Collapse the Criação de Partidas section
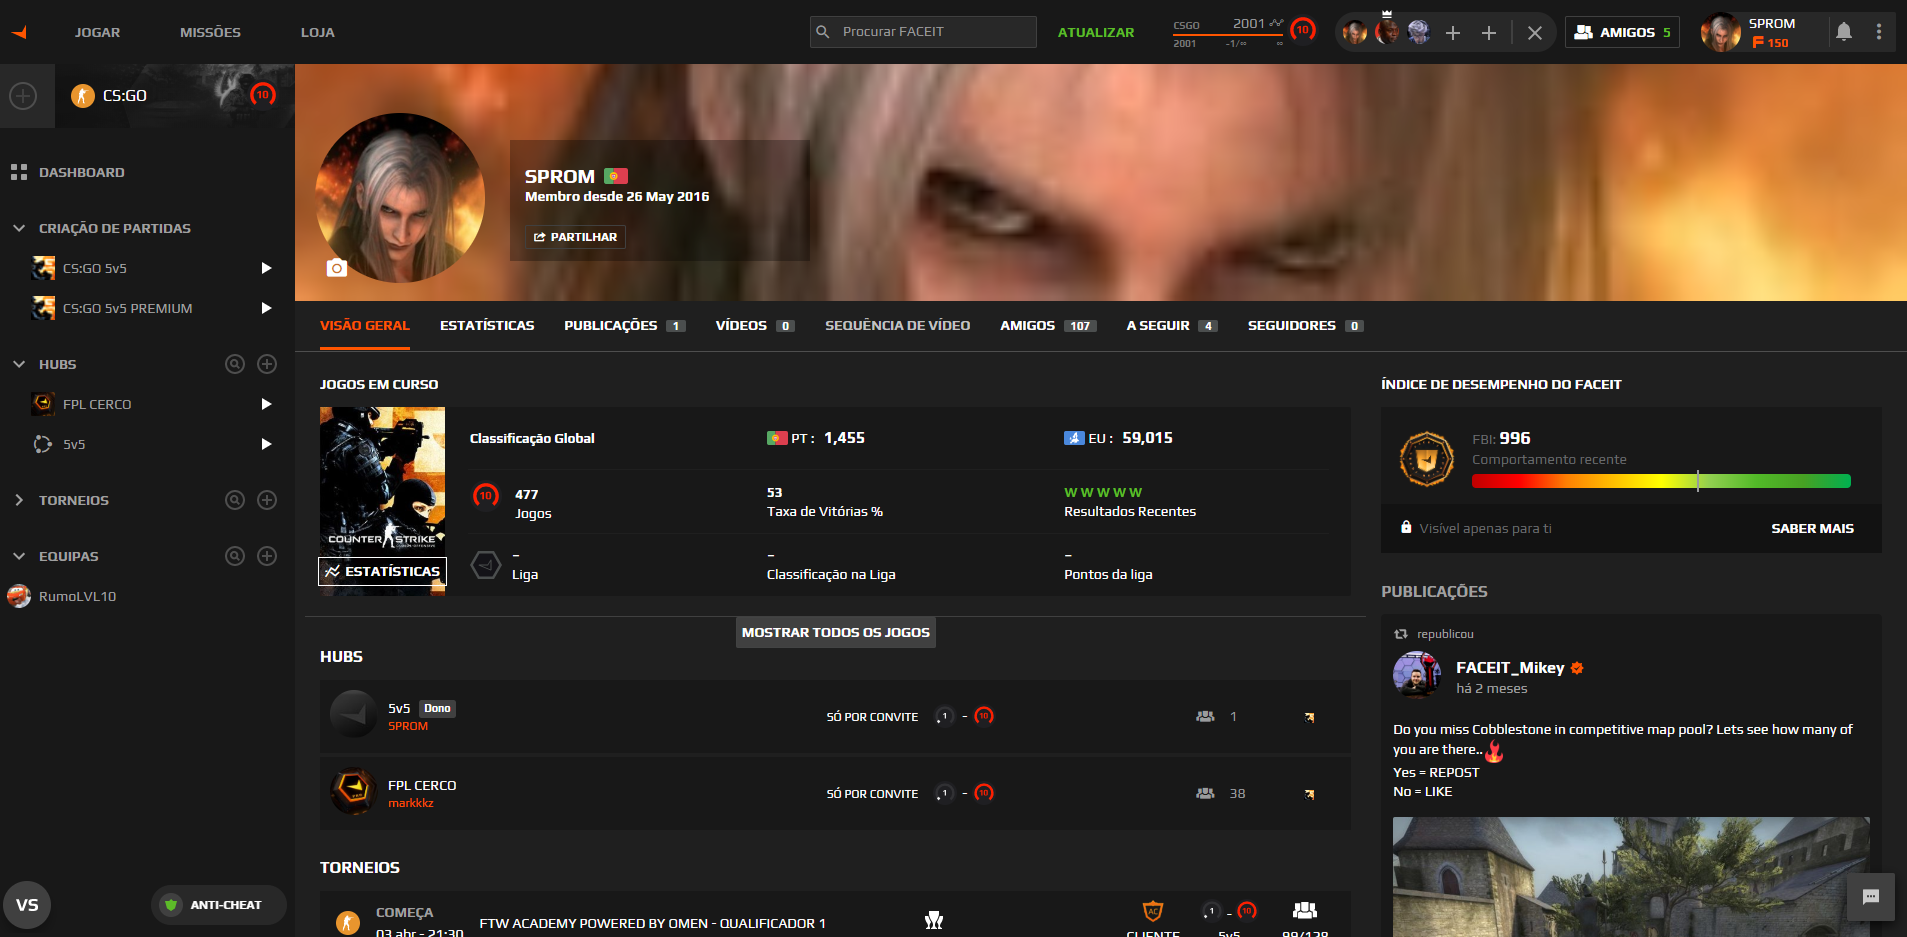 coord(19,228)
